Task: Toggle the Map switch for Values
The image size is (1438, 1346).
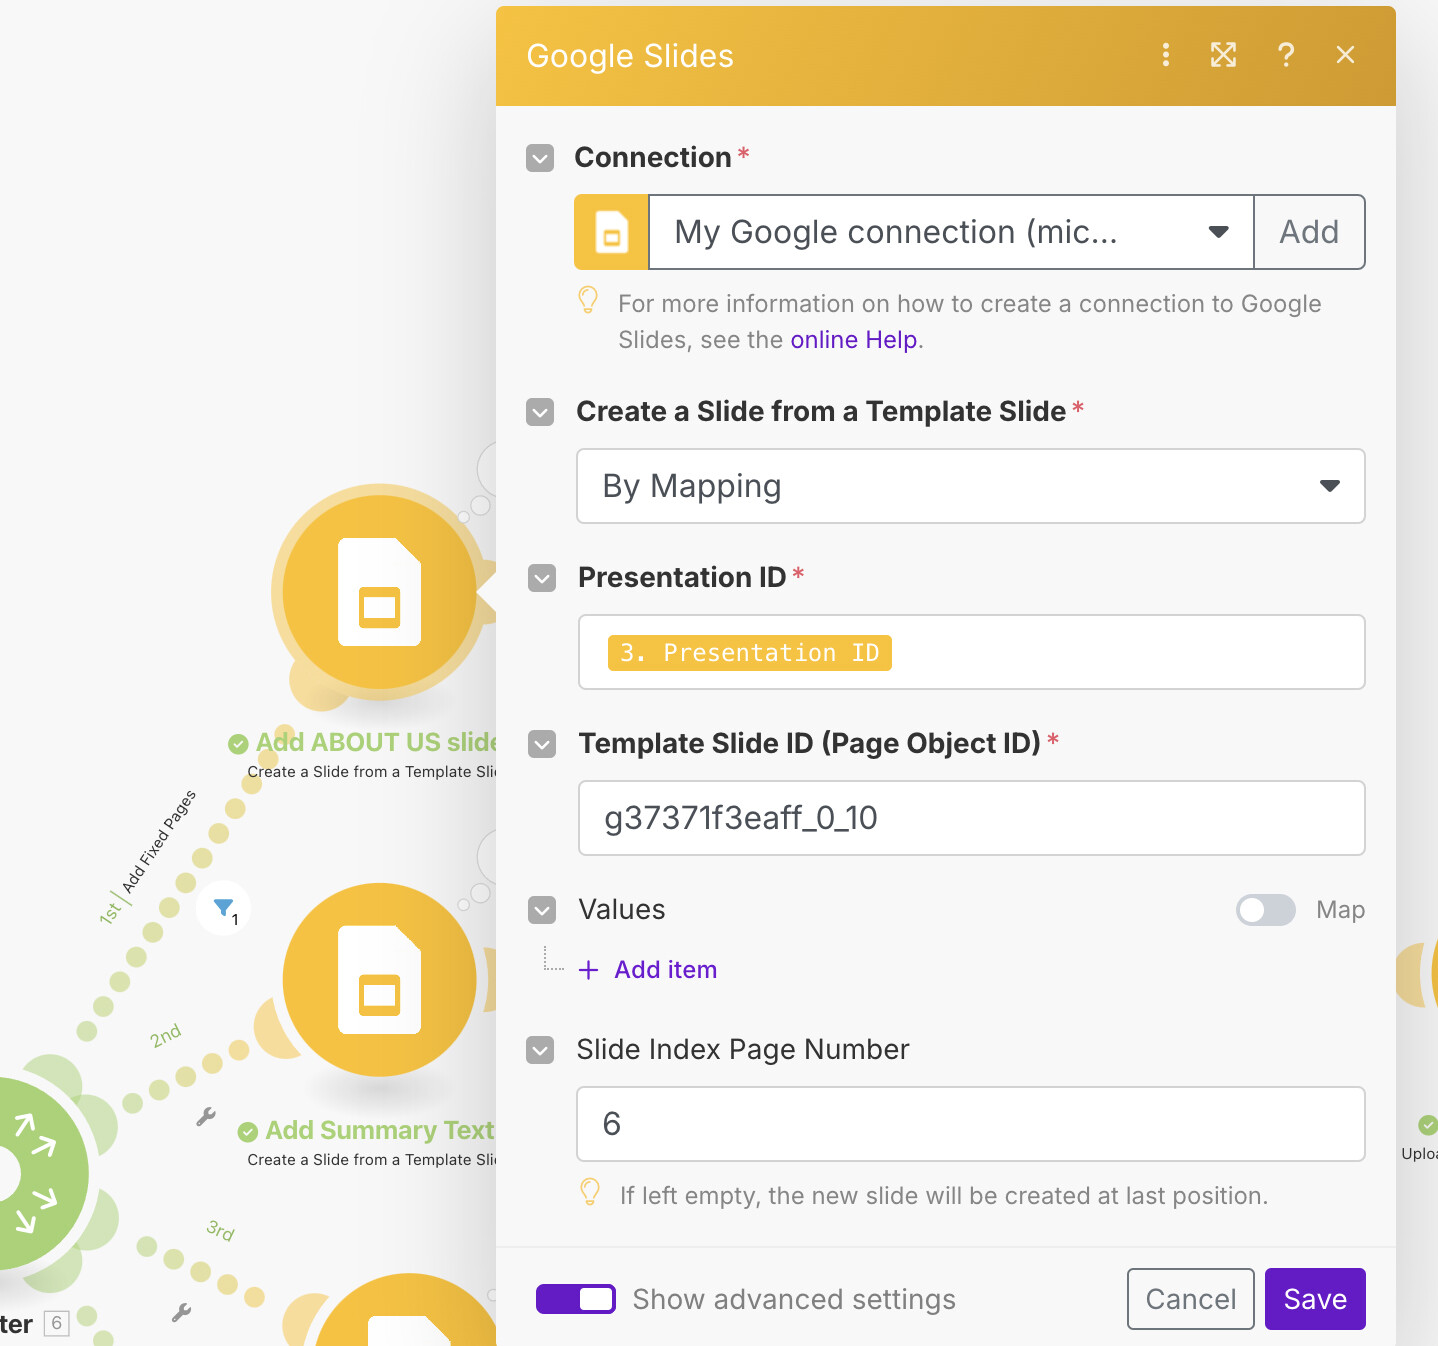Action: [1265, 910]
